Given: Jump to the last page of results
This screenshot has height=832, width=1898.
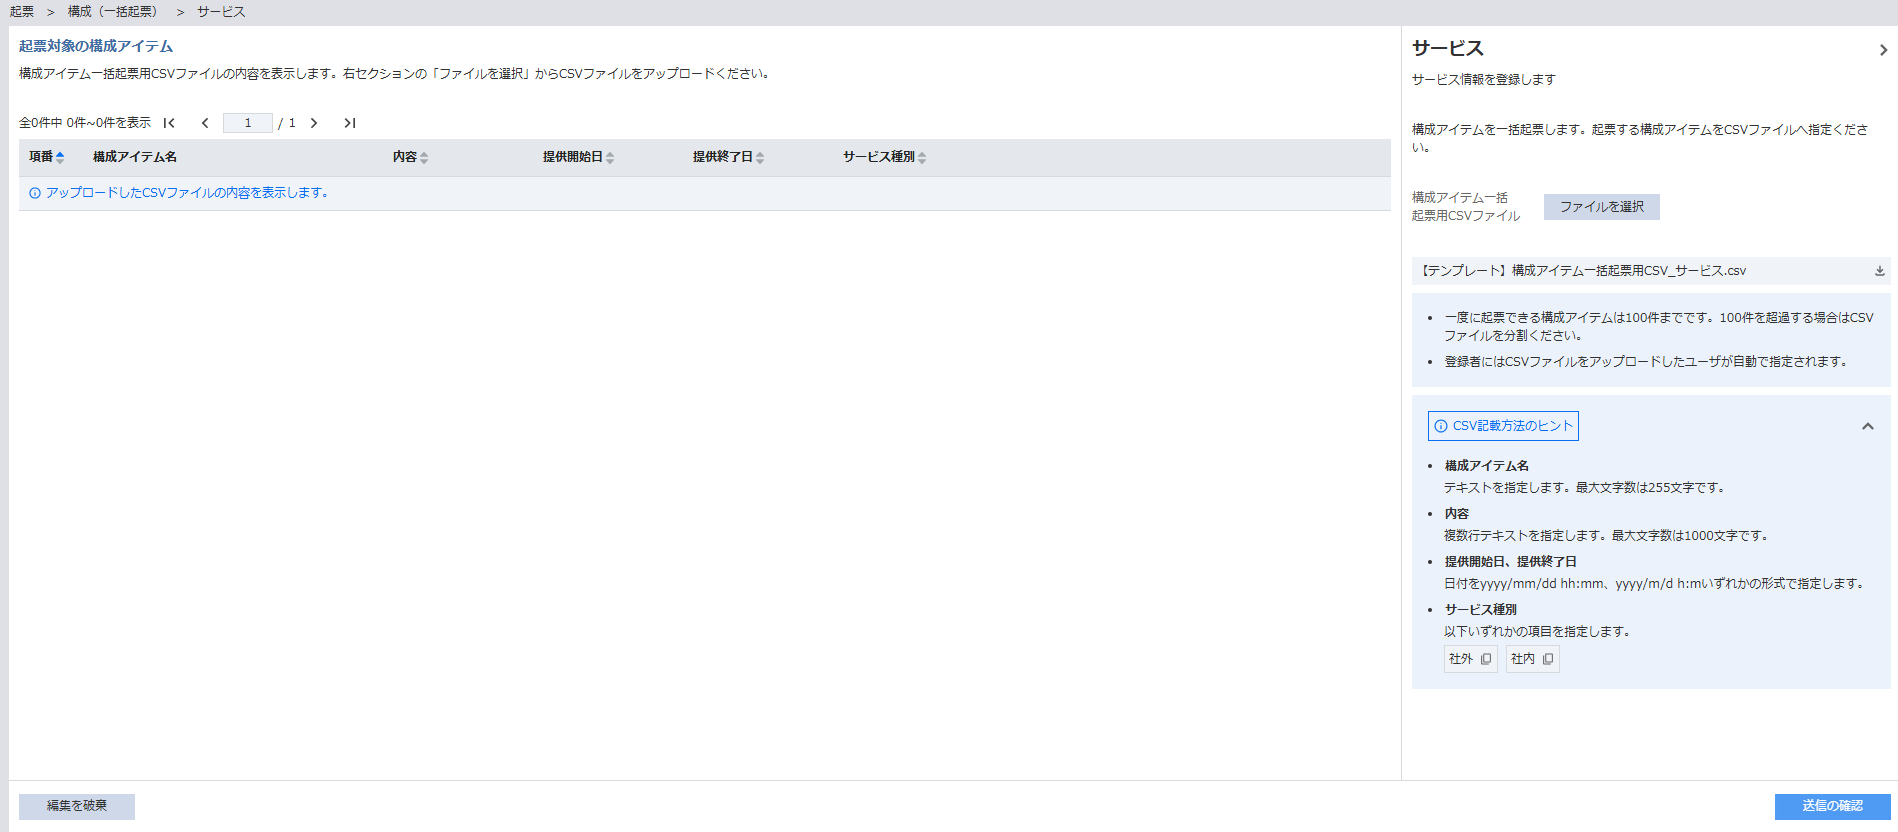Looking at the screenshot, I should point(349,123).
